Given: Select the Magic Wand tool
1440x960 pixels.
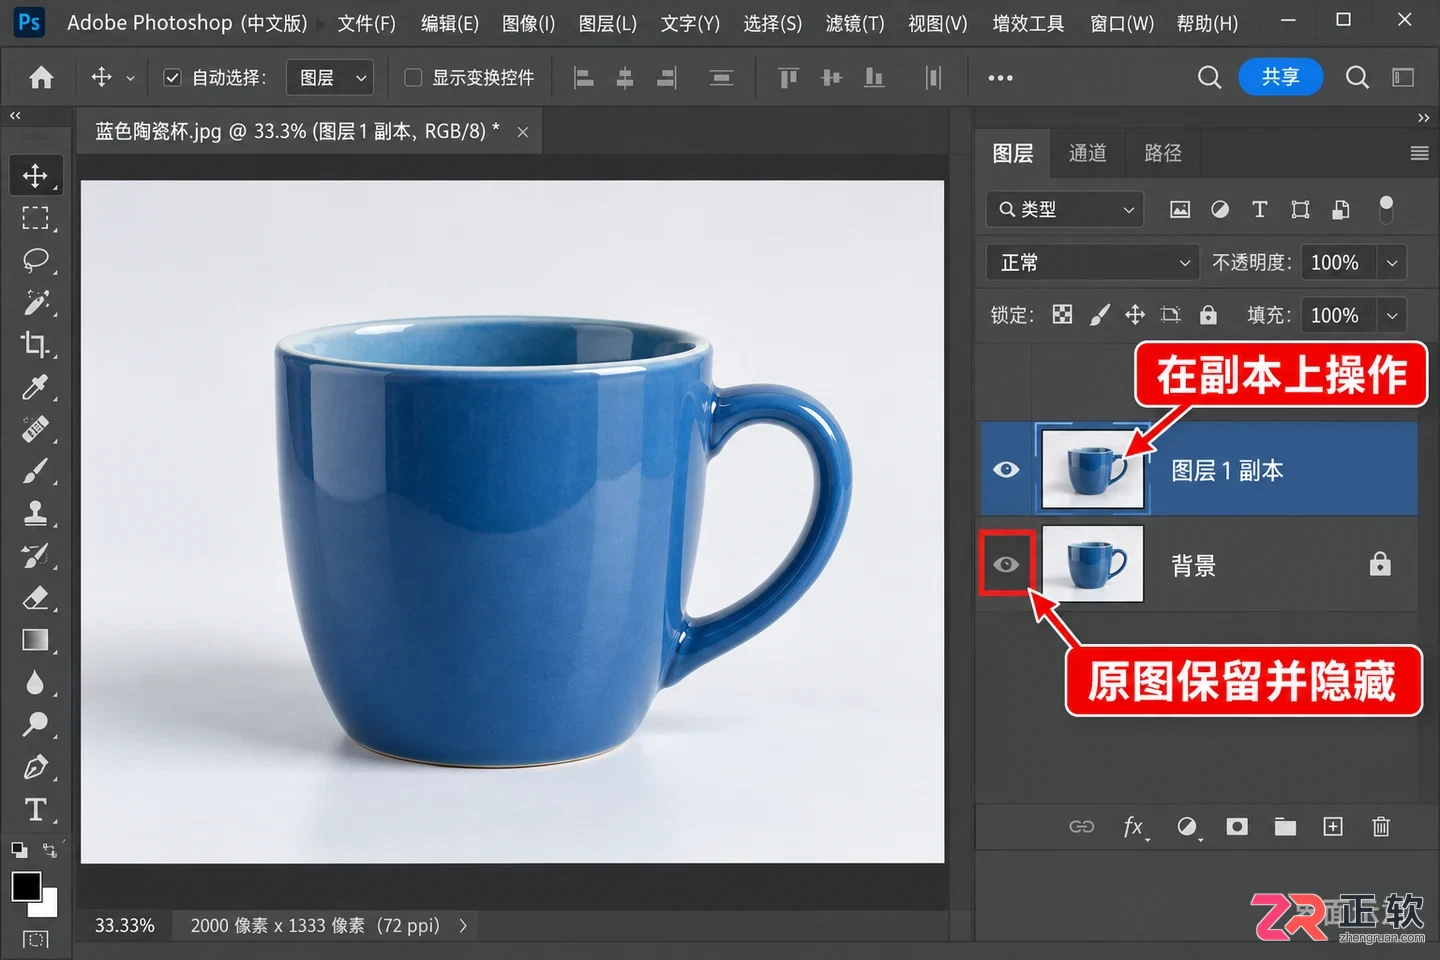Looking at the screenshot, I should [35, 302].
